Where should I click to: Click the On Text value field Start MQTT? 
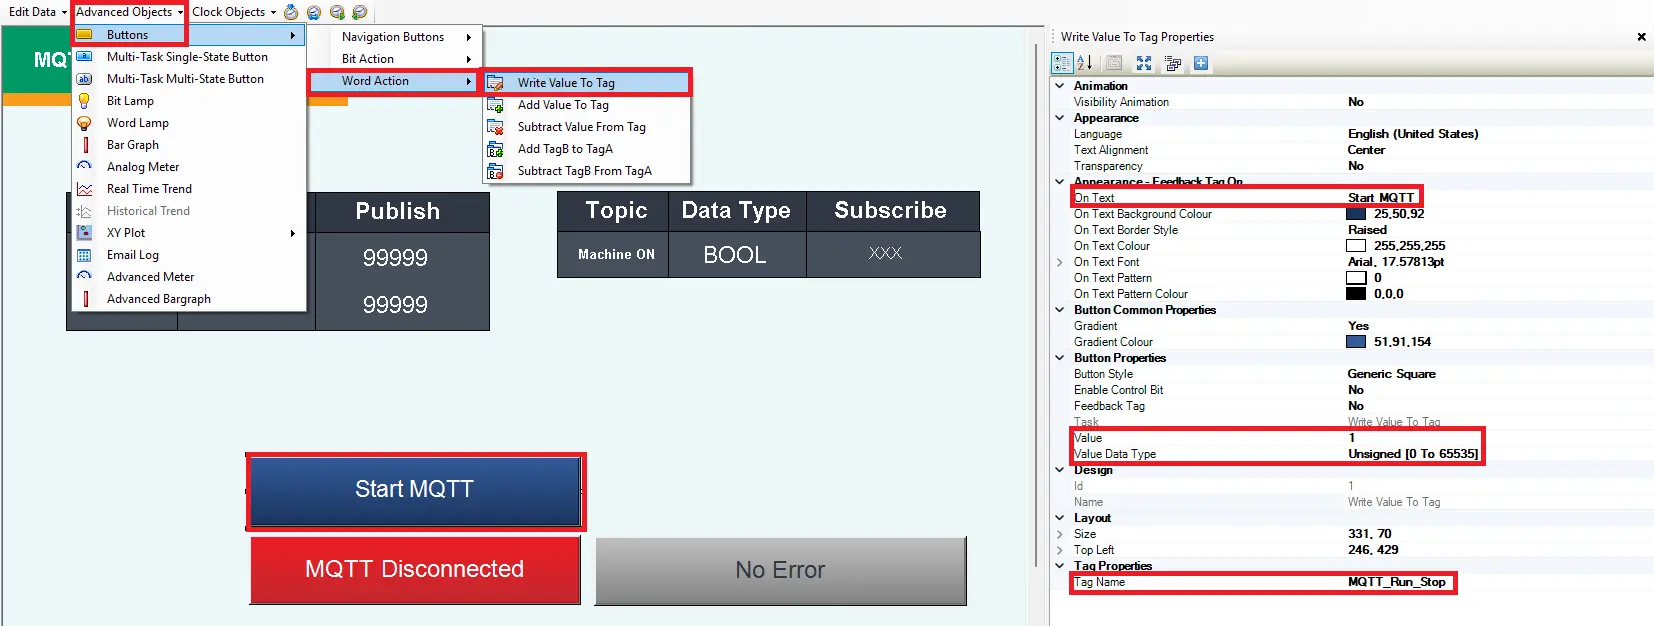click(1381, 198)
